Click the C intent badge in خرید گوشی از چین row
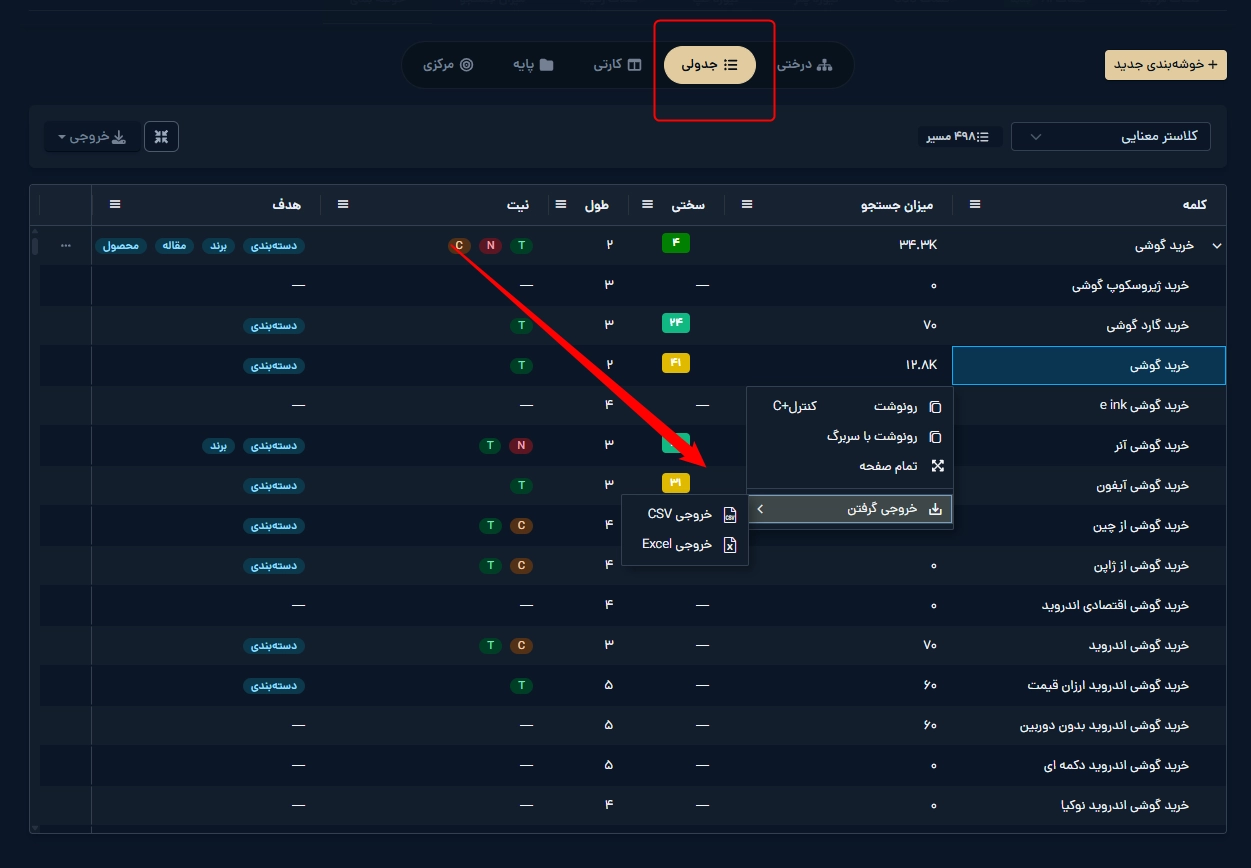1251x868 pixels. click(520, 525)
